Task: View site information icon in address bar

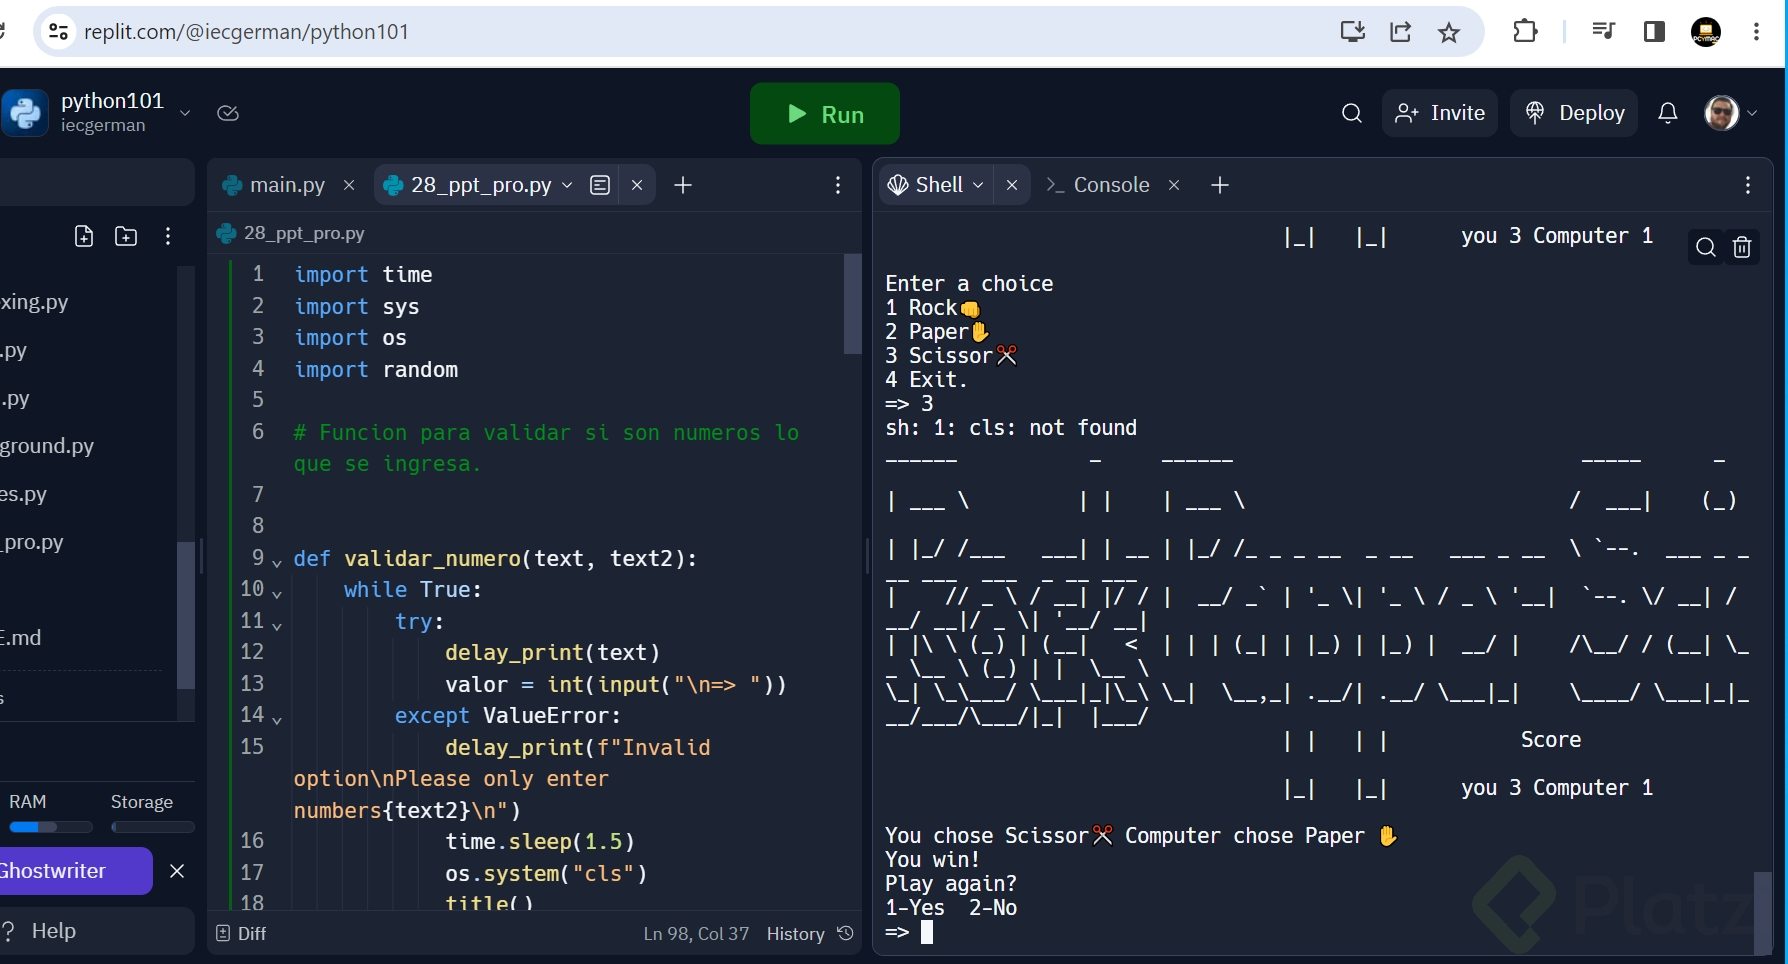Action: (x=59, y=32)
